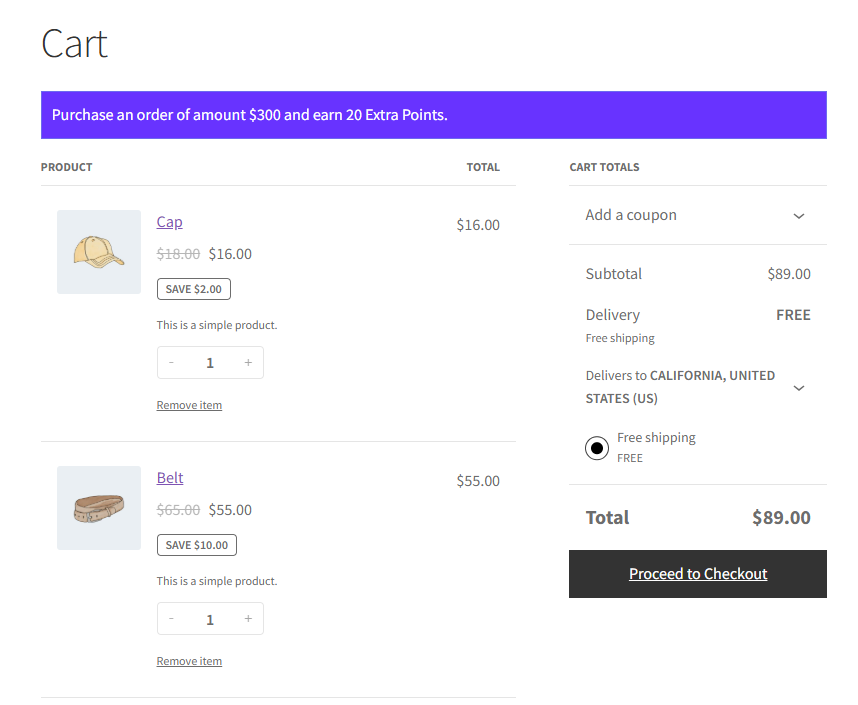Open the Cap product link

pyautogui.click(x=169, y=222)
